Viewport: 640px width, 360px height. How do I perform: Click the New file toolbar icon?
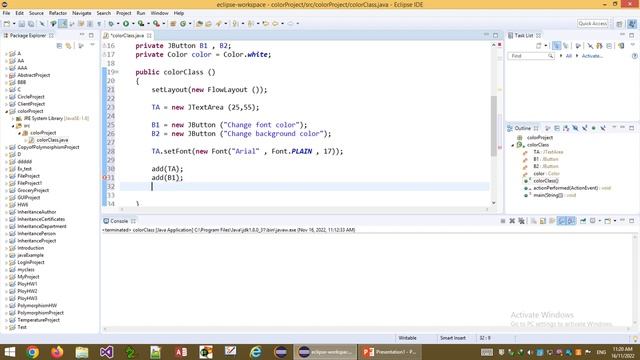click(7, 24)
